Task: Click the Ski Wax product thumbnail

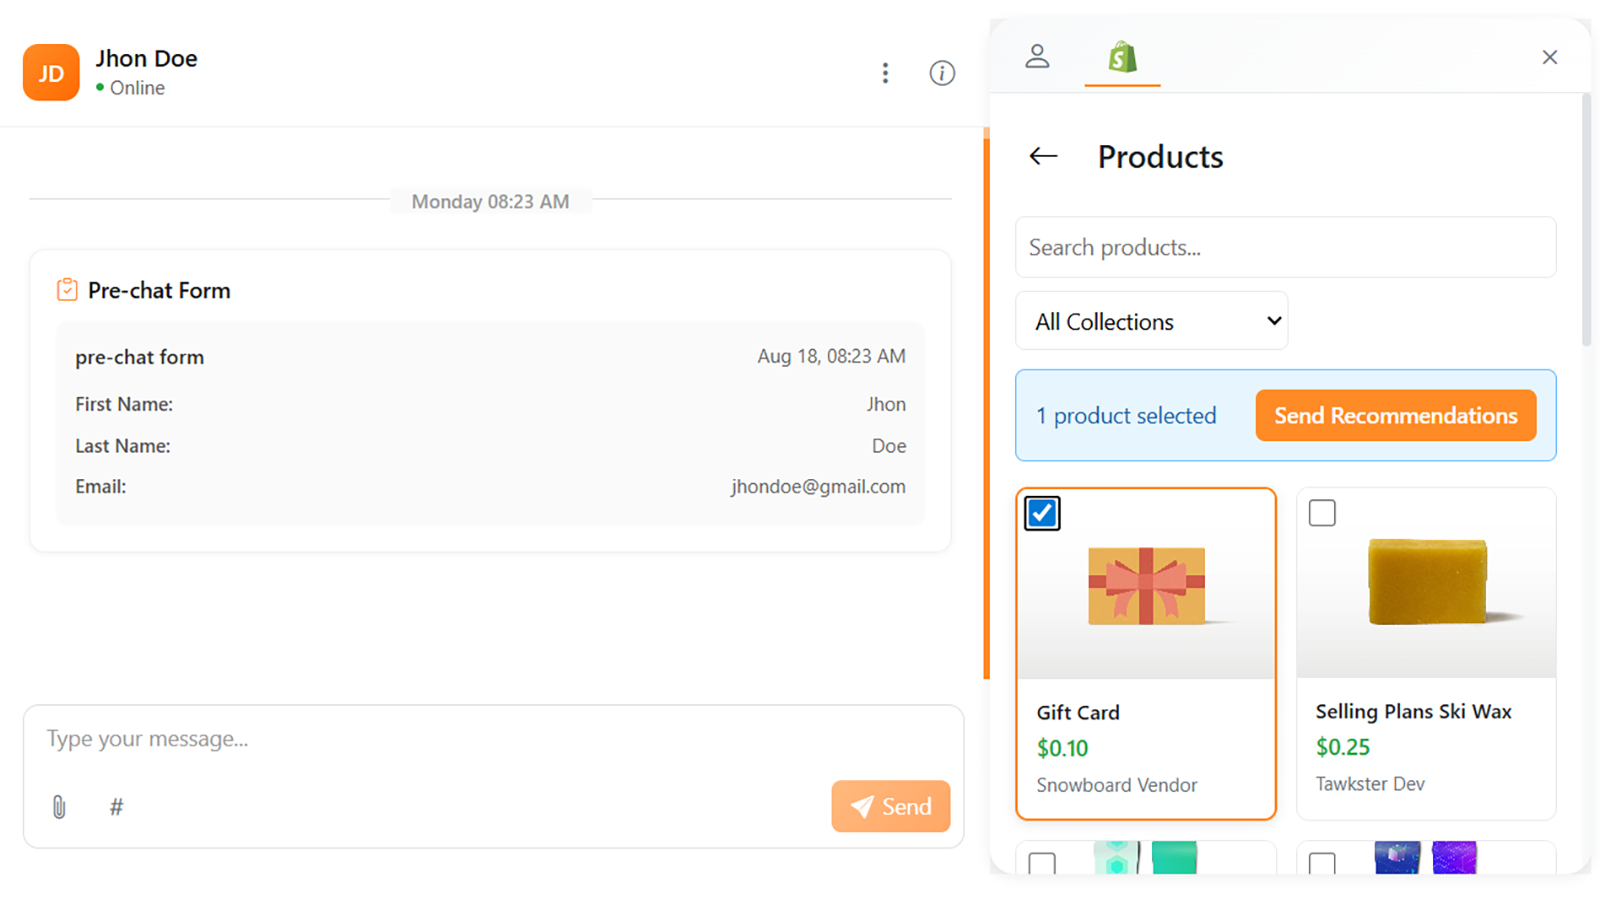Action: (1427, 582)
